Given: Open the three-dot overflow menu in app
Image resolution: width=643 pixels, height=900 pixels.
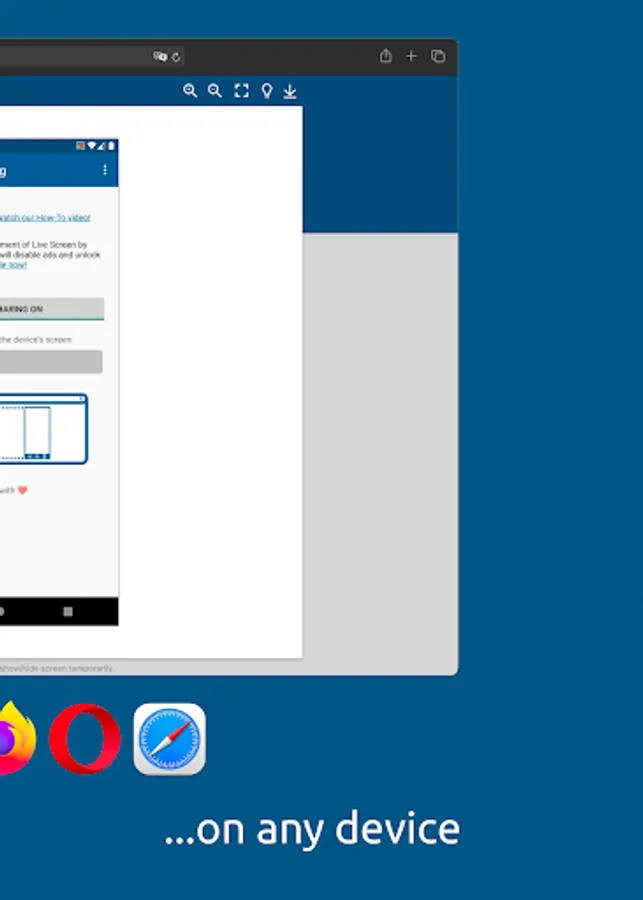Looking at the screenshot, I should 104,170.
